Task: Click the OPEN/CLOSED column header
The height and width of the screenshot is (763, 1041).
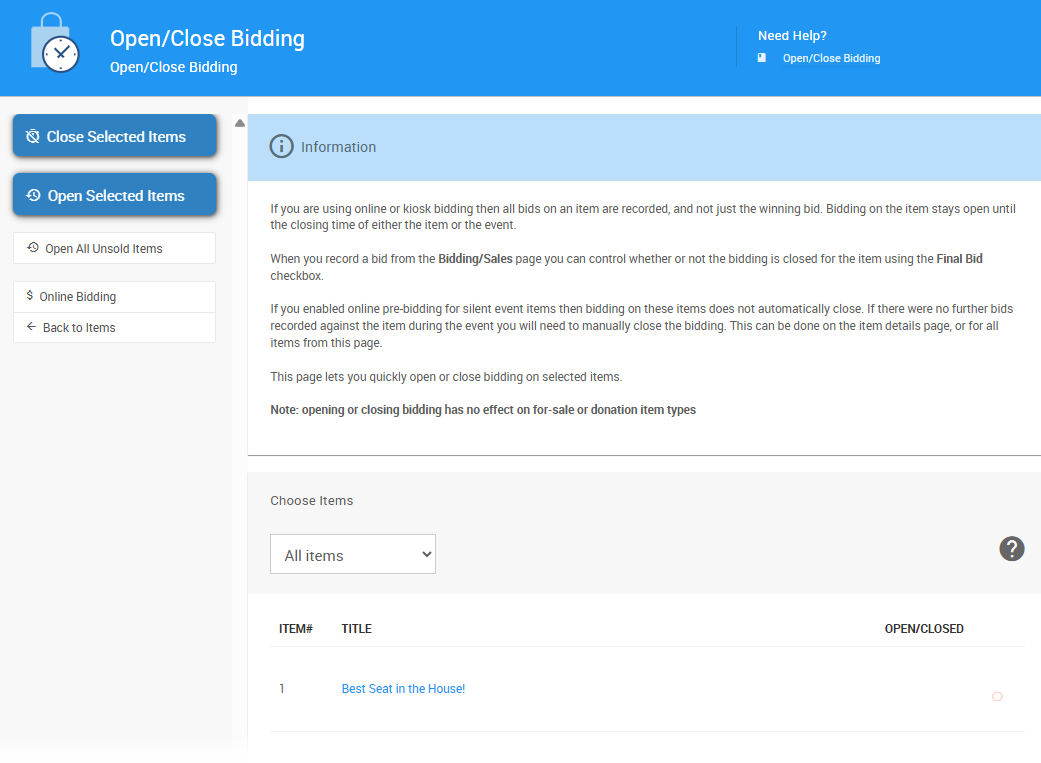Action: coord(923,629)
